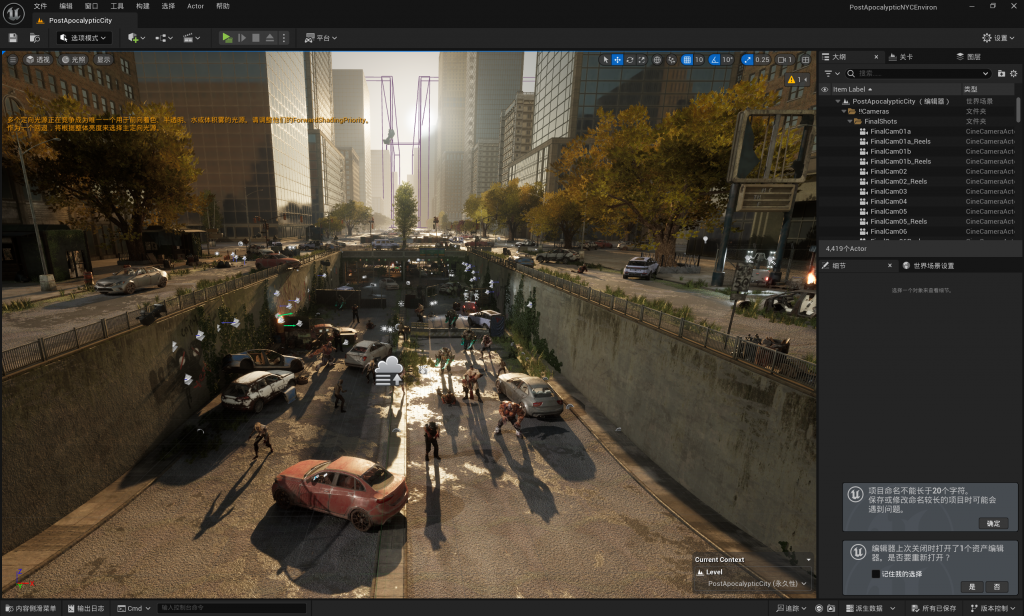The width and height of the screenshot is (1024, 616).
Task: Open play options three-dot menu
Action: (283, 38)
